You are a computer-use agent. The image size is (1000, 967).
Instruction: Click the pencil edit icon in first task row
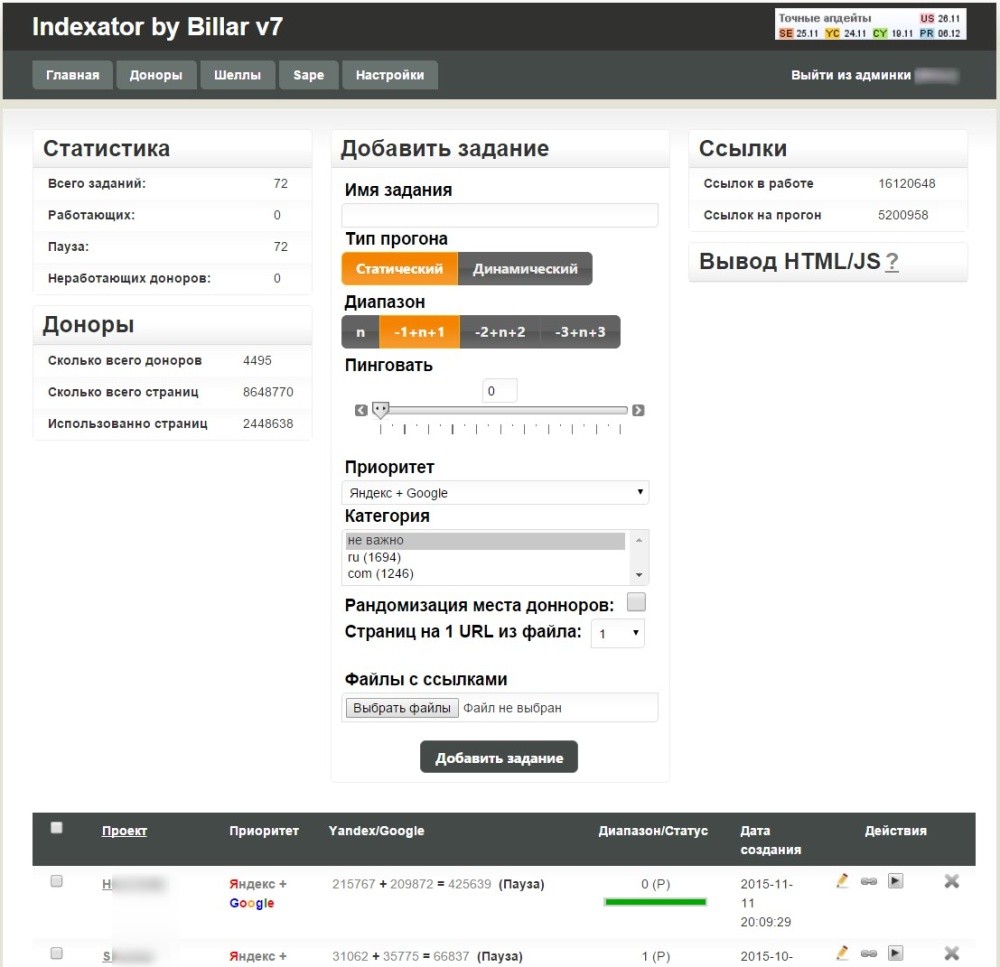pyautogui.click(x=842, y=881)
